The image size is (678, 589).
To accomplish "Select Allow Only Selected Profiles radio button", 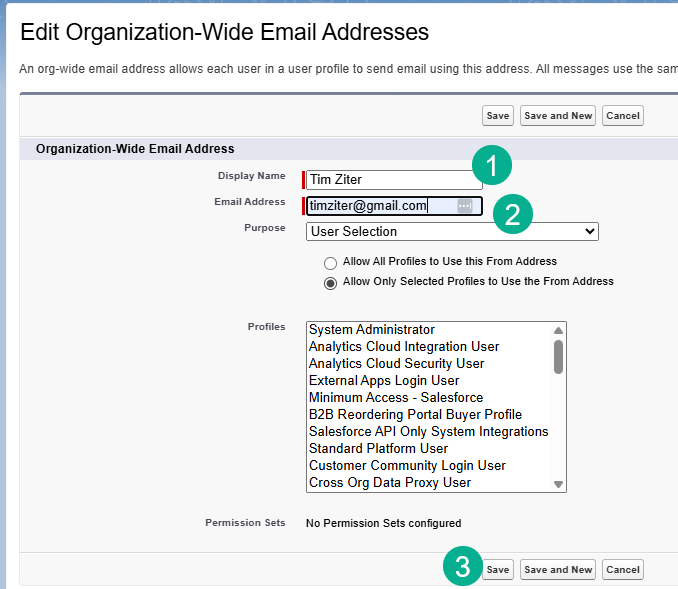I will coord(330,283).
